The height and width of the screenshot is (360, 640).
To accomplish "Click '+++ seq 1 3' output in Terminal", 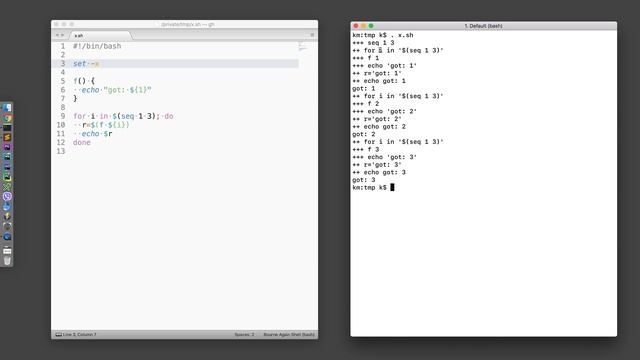I will pyautogui.click(x=373, y=43).
